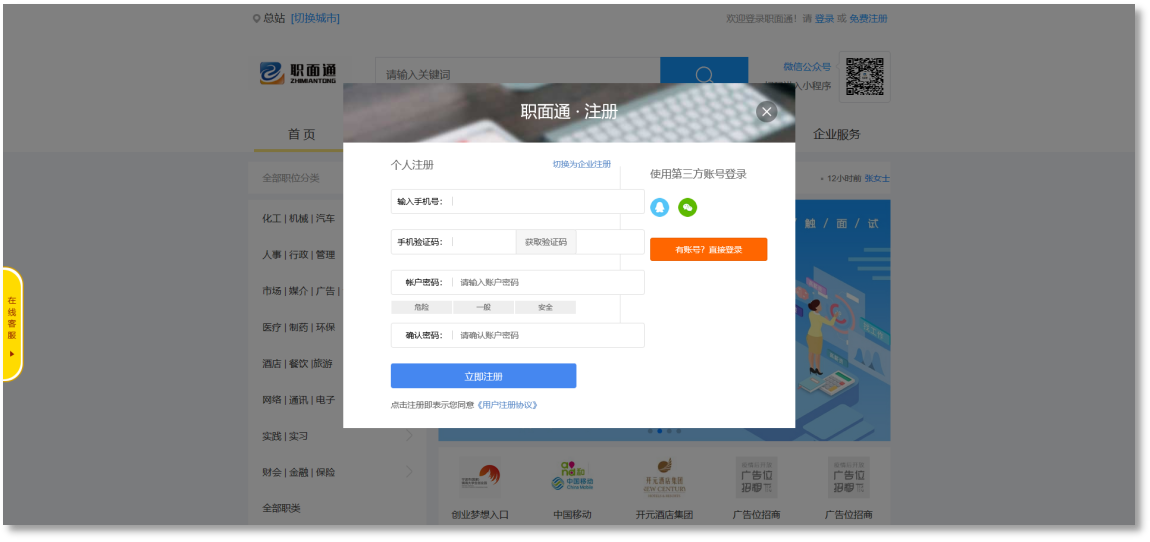1150x542 pixels.
Task: Click 获取验证码 to get the code
Action: tap(545, 242)
